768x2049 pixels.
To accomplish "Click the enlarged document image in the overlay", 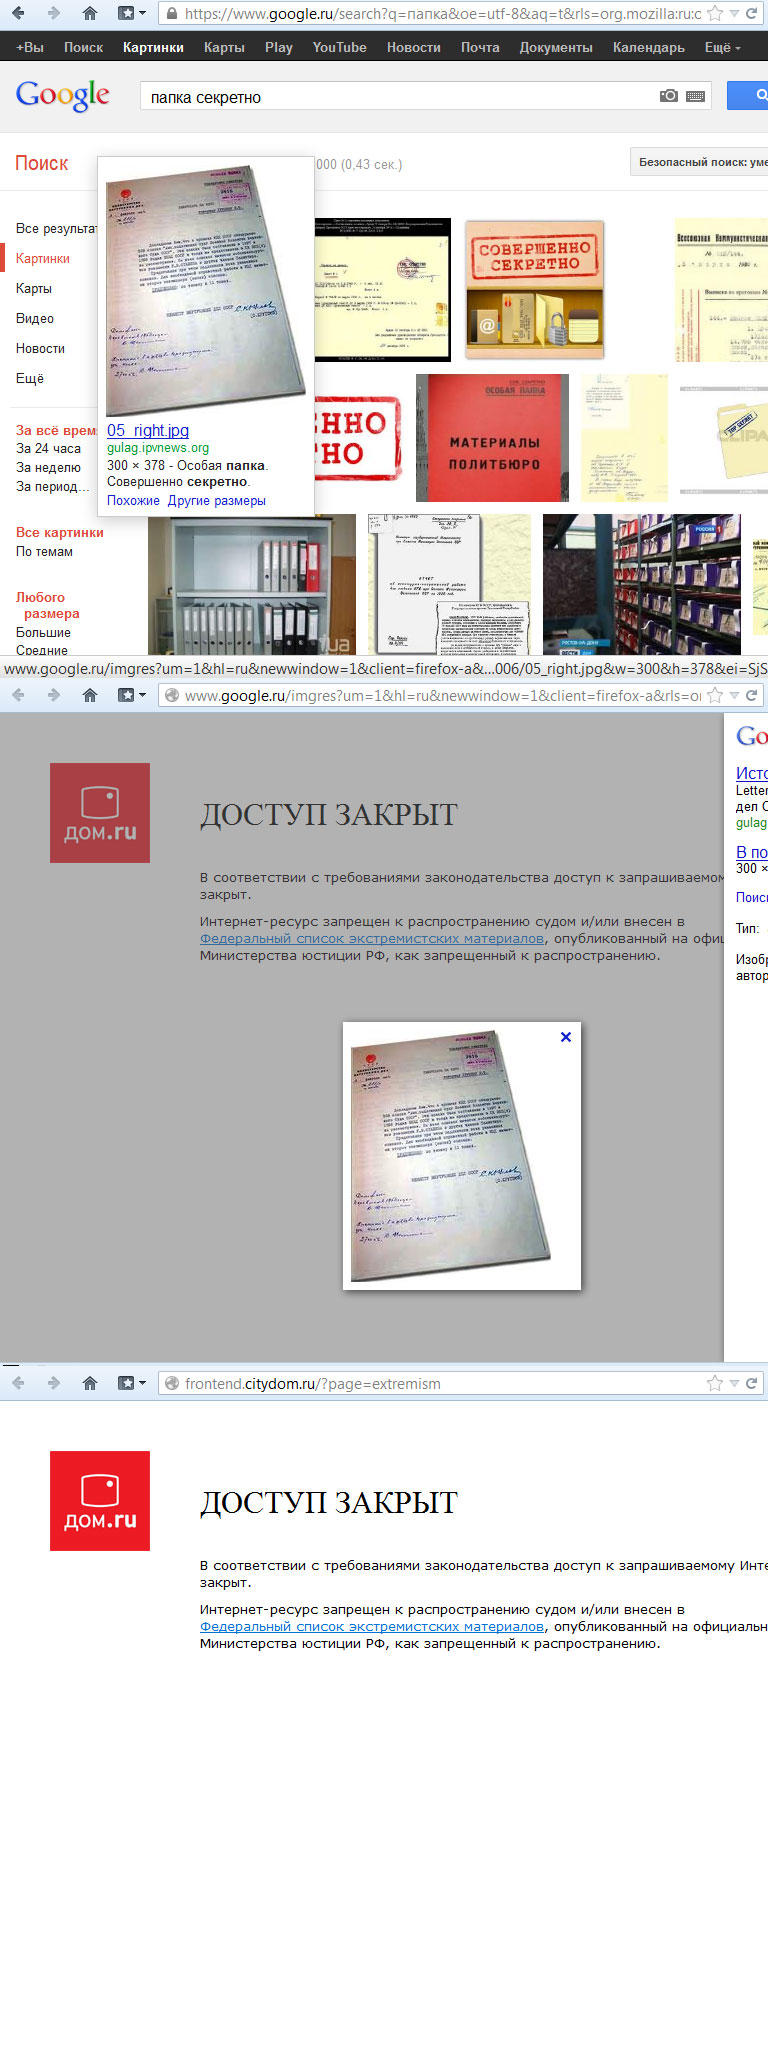I will (451, 1155).
